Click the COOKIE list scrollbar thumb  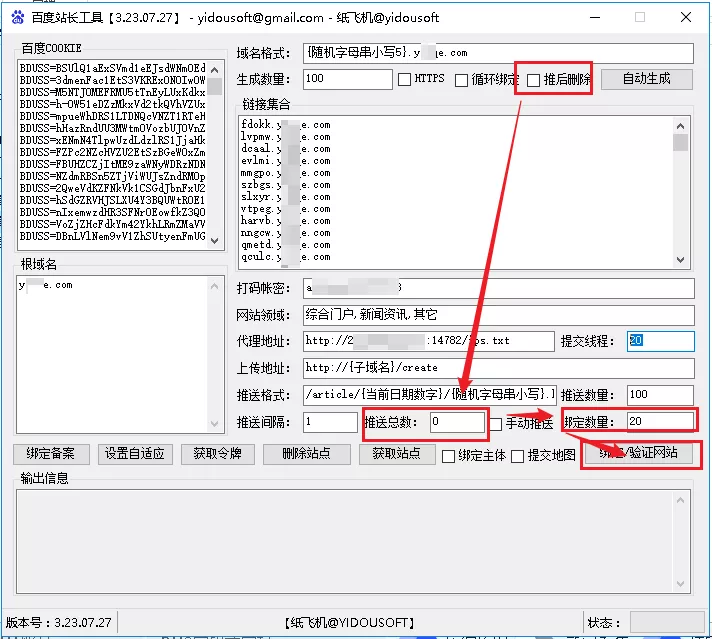(215, 86)
